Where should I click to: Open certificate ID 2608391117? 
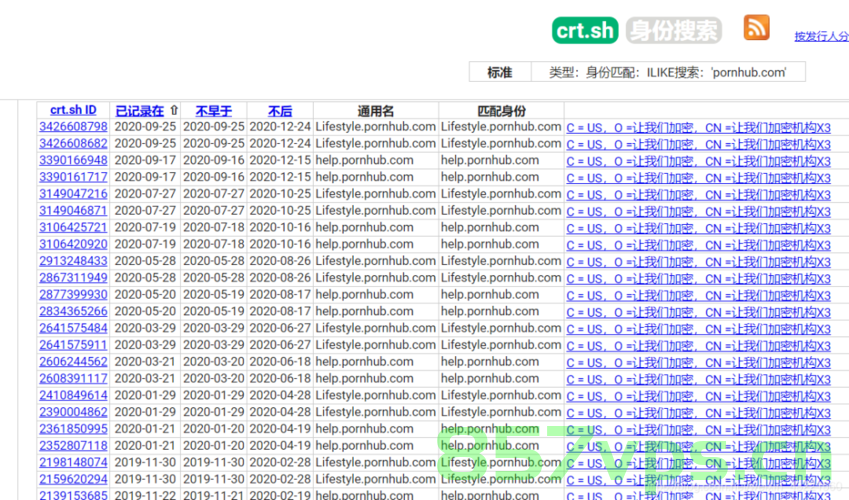pyautogui.click(x=73, y=379)
